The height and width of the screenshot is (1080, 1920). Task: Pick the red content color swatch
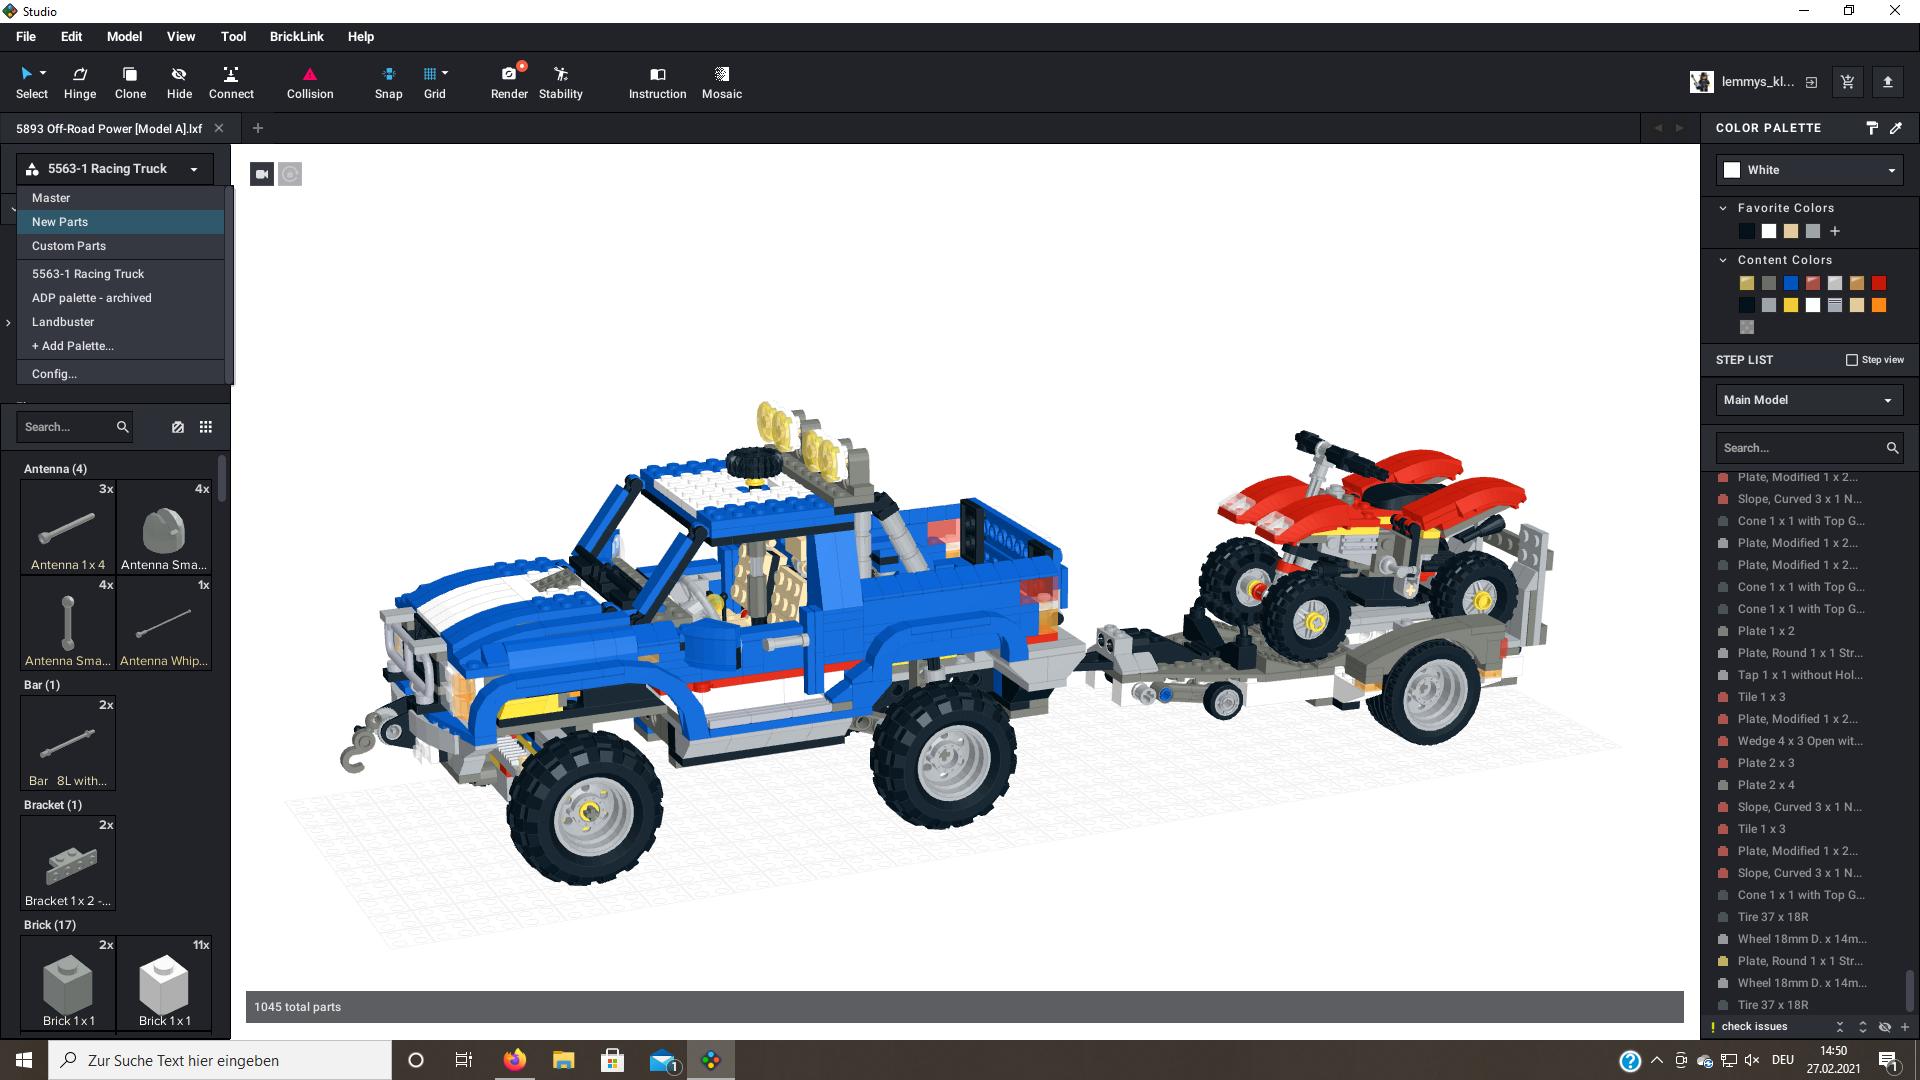1879,283
